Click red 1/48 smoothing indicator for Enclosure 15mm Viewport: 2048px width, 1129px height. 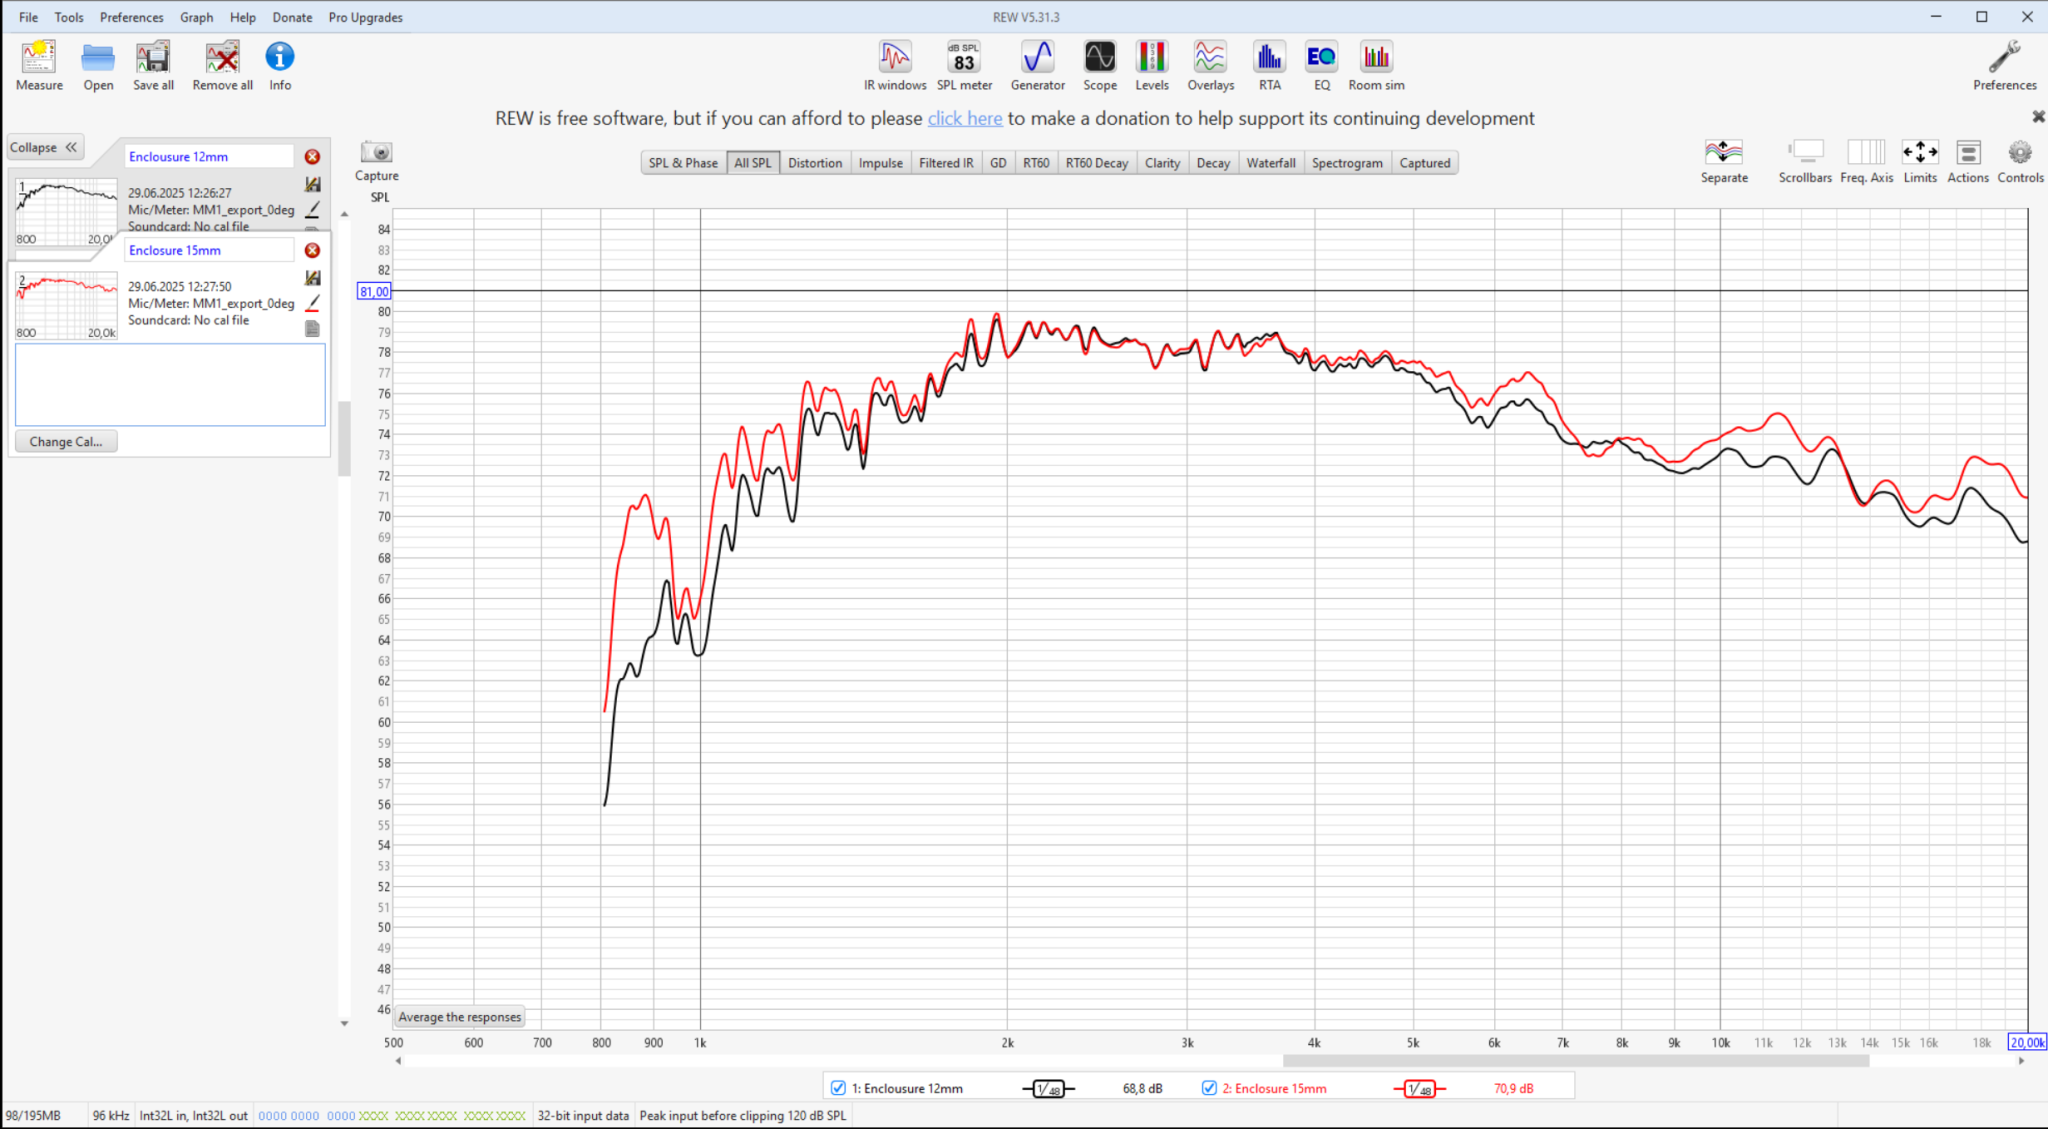coord(1419,1089)
